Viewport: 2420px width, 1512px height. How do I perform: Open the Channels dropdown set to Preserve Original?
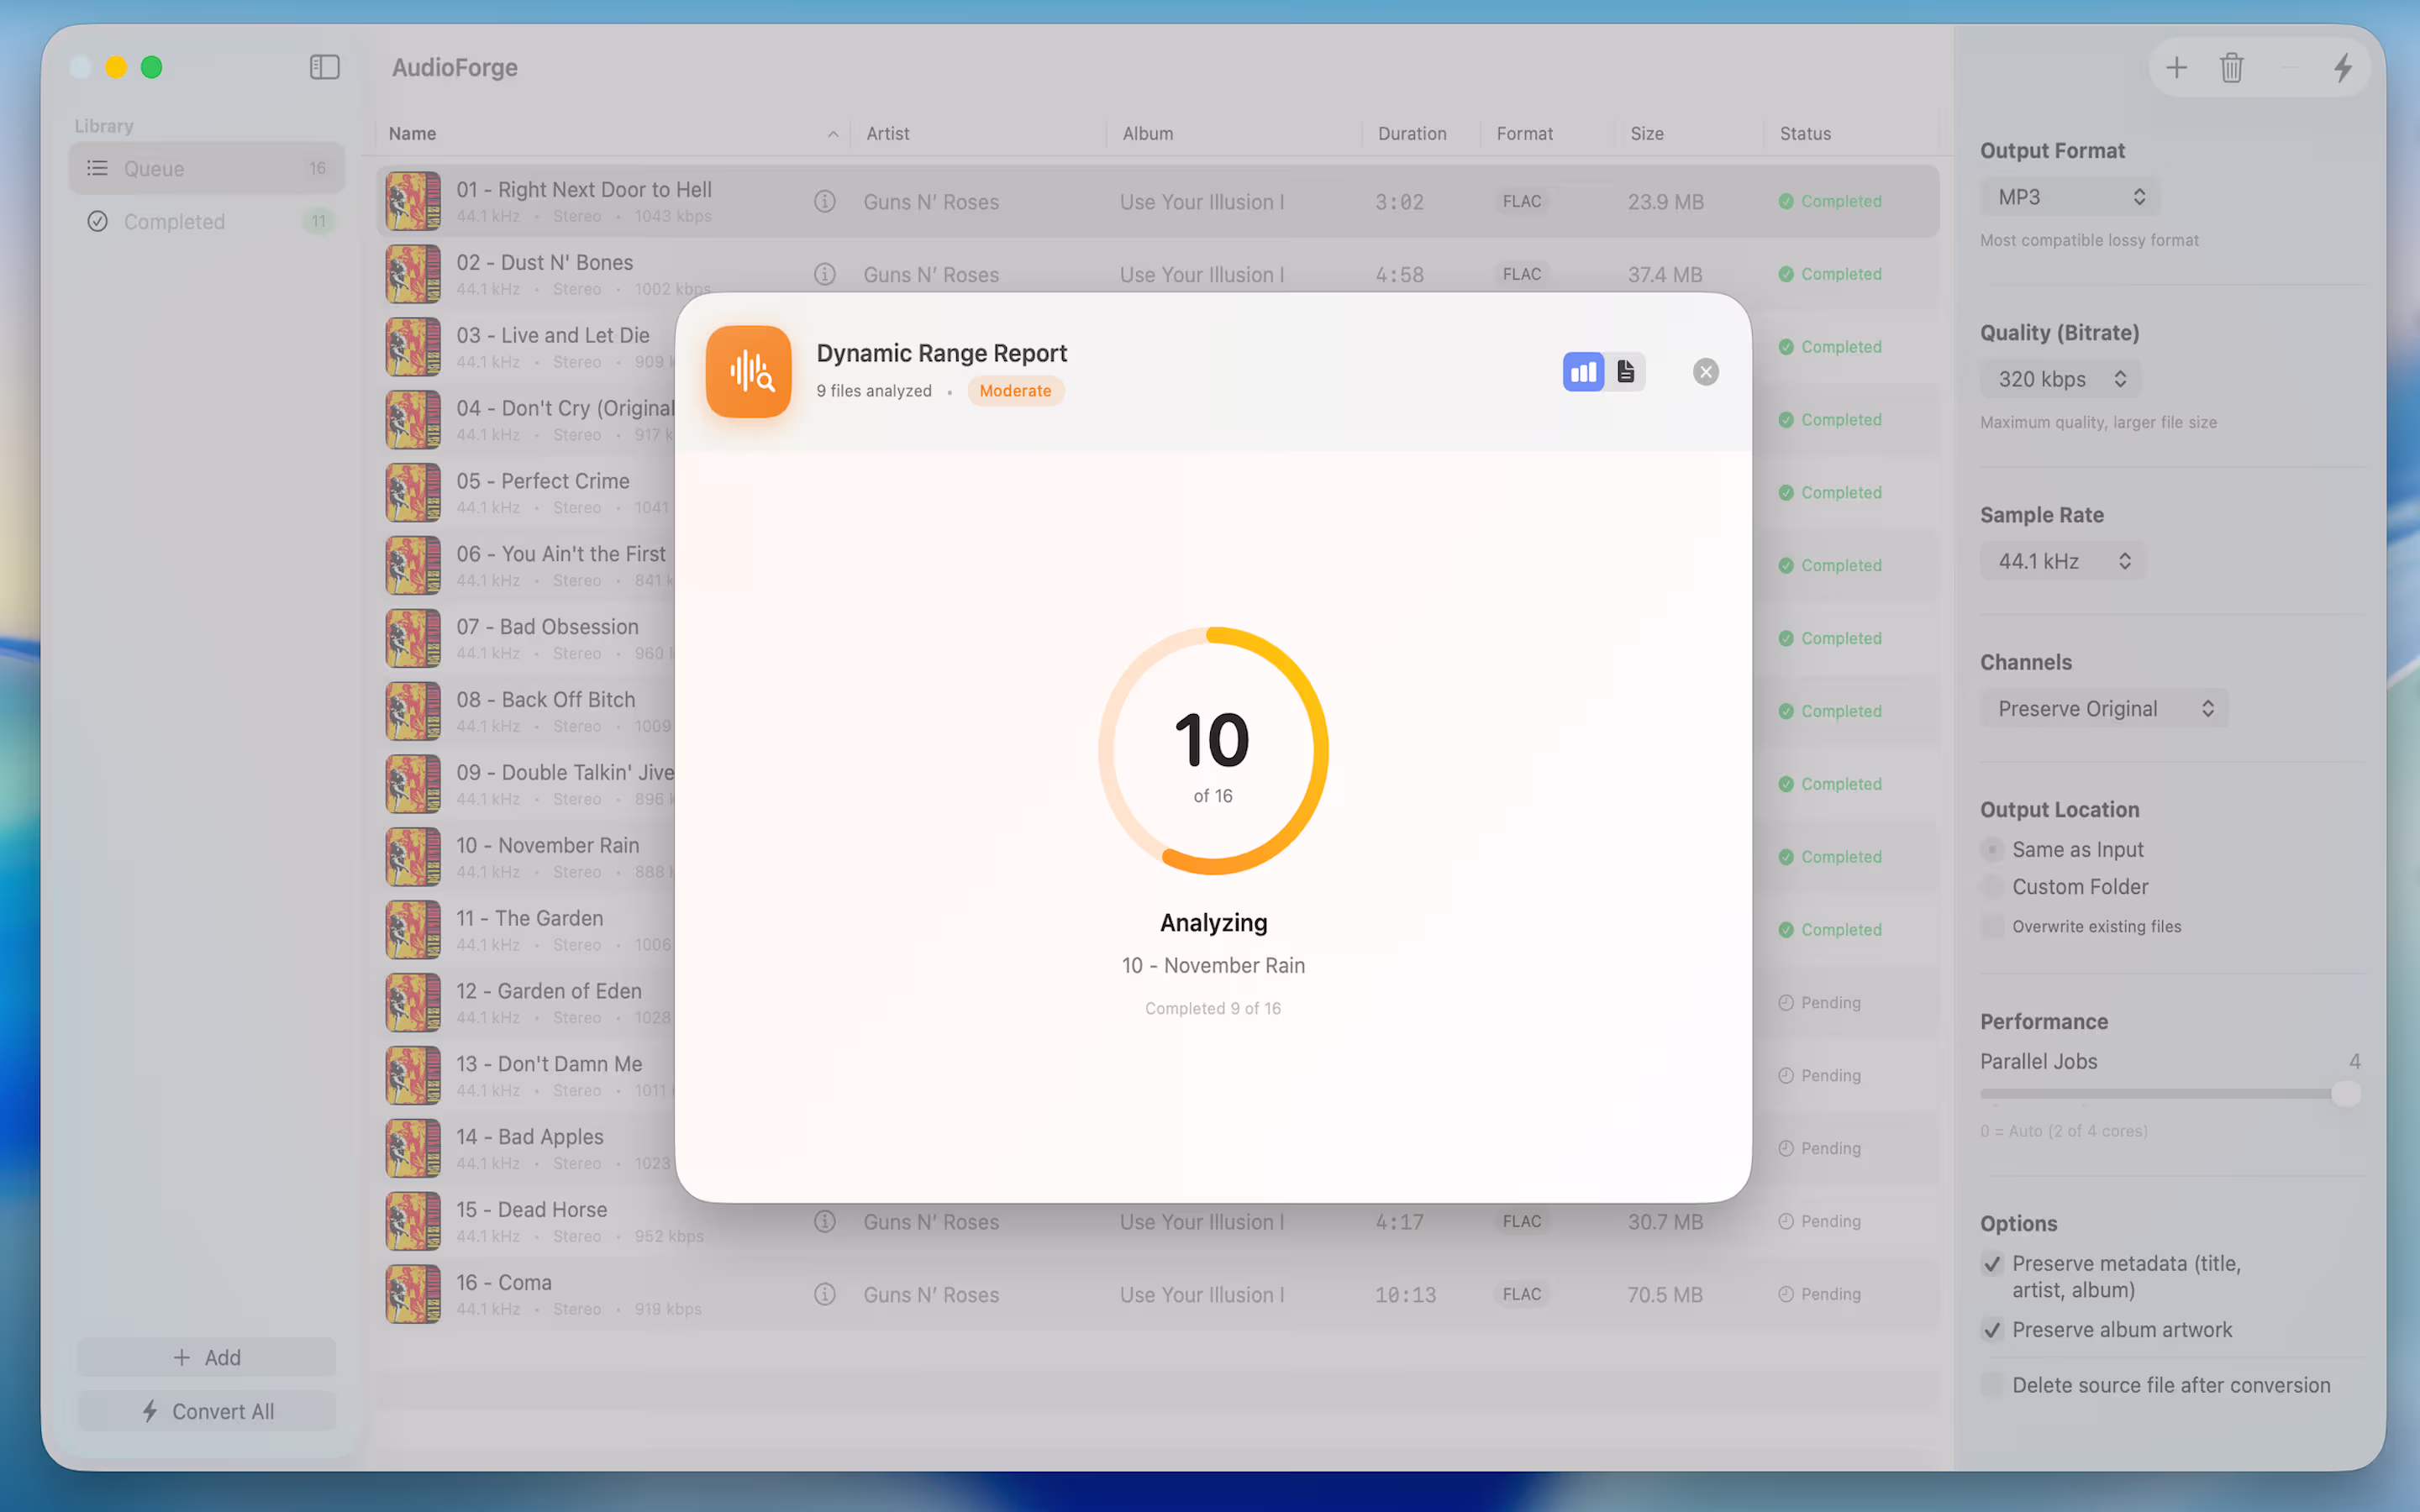click(x=2103, y=708)
